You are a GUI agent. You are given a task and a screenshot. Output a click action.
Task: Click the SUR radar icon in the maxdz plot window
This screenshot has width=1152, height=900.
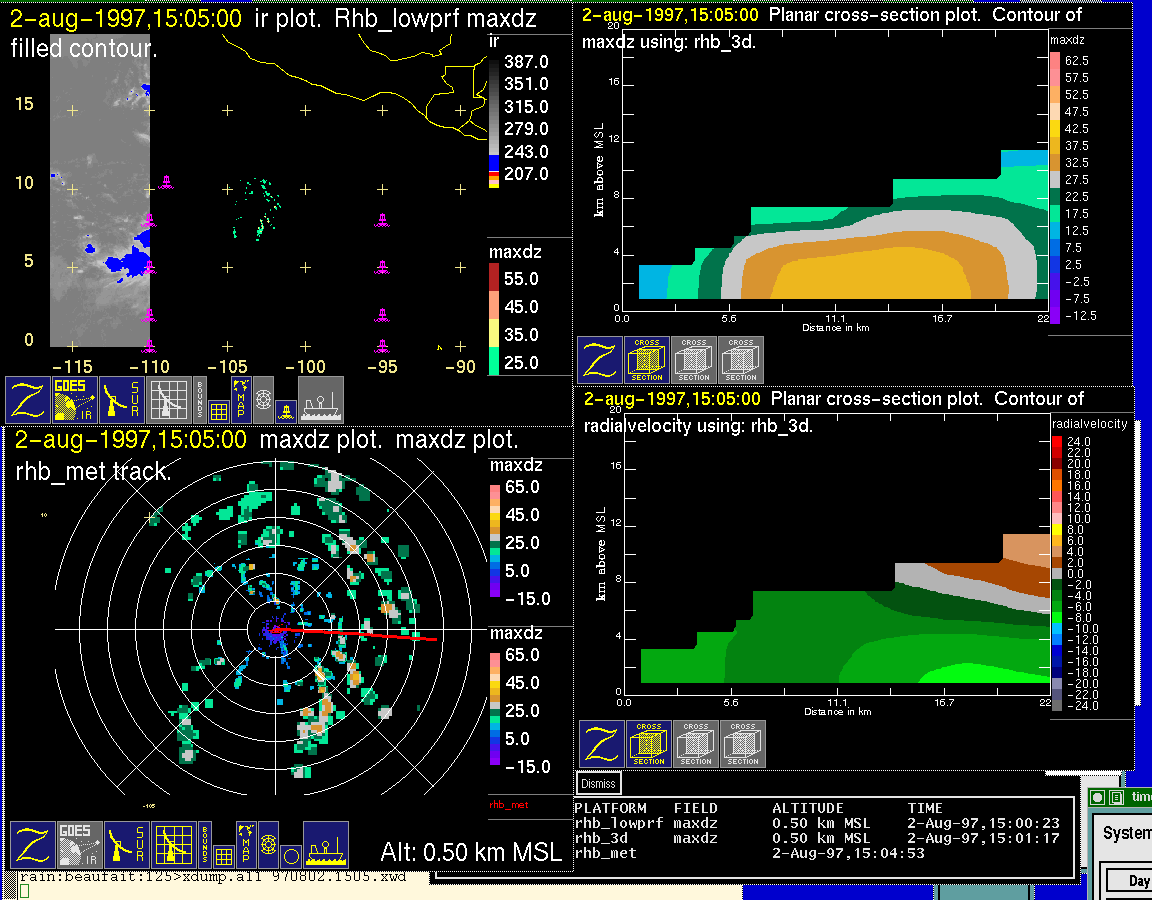tap(126, 845)
